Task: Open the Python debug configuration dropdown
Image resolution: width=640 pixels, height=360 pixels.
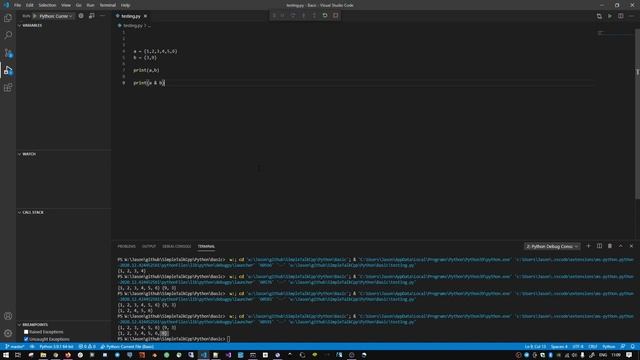Action: click(x=56, y=16)
